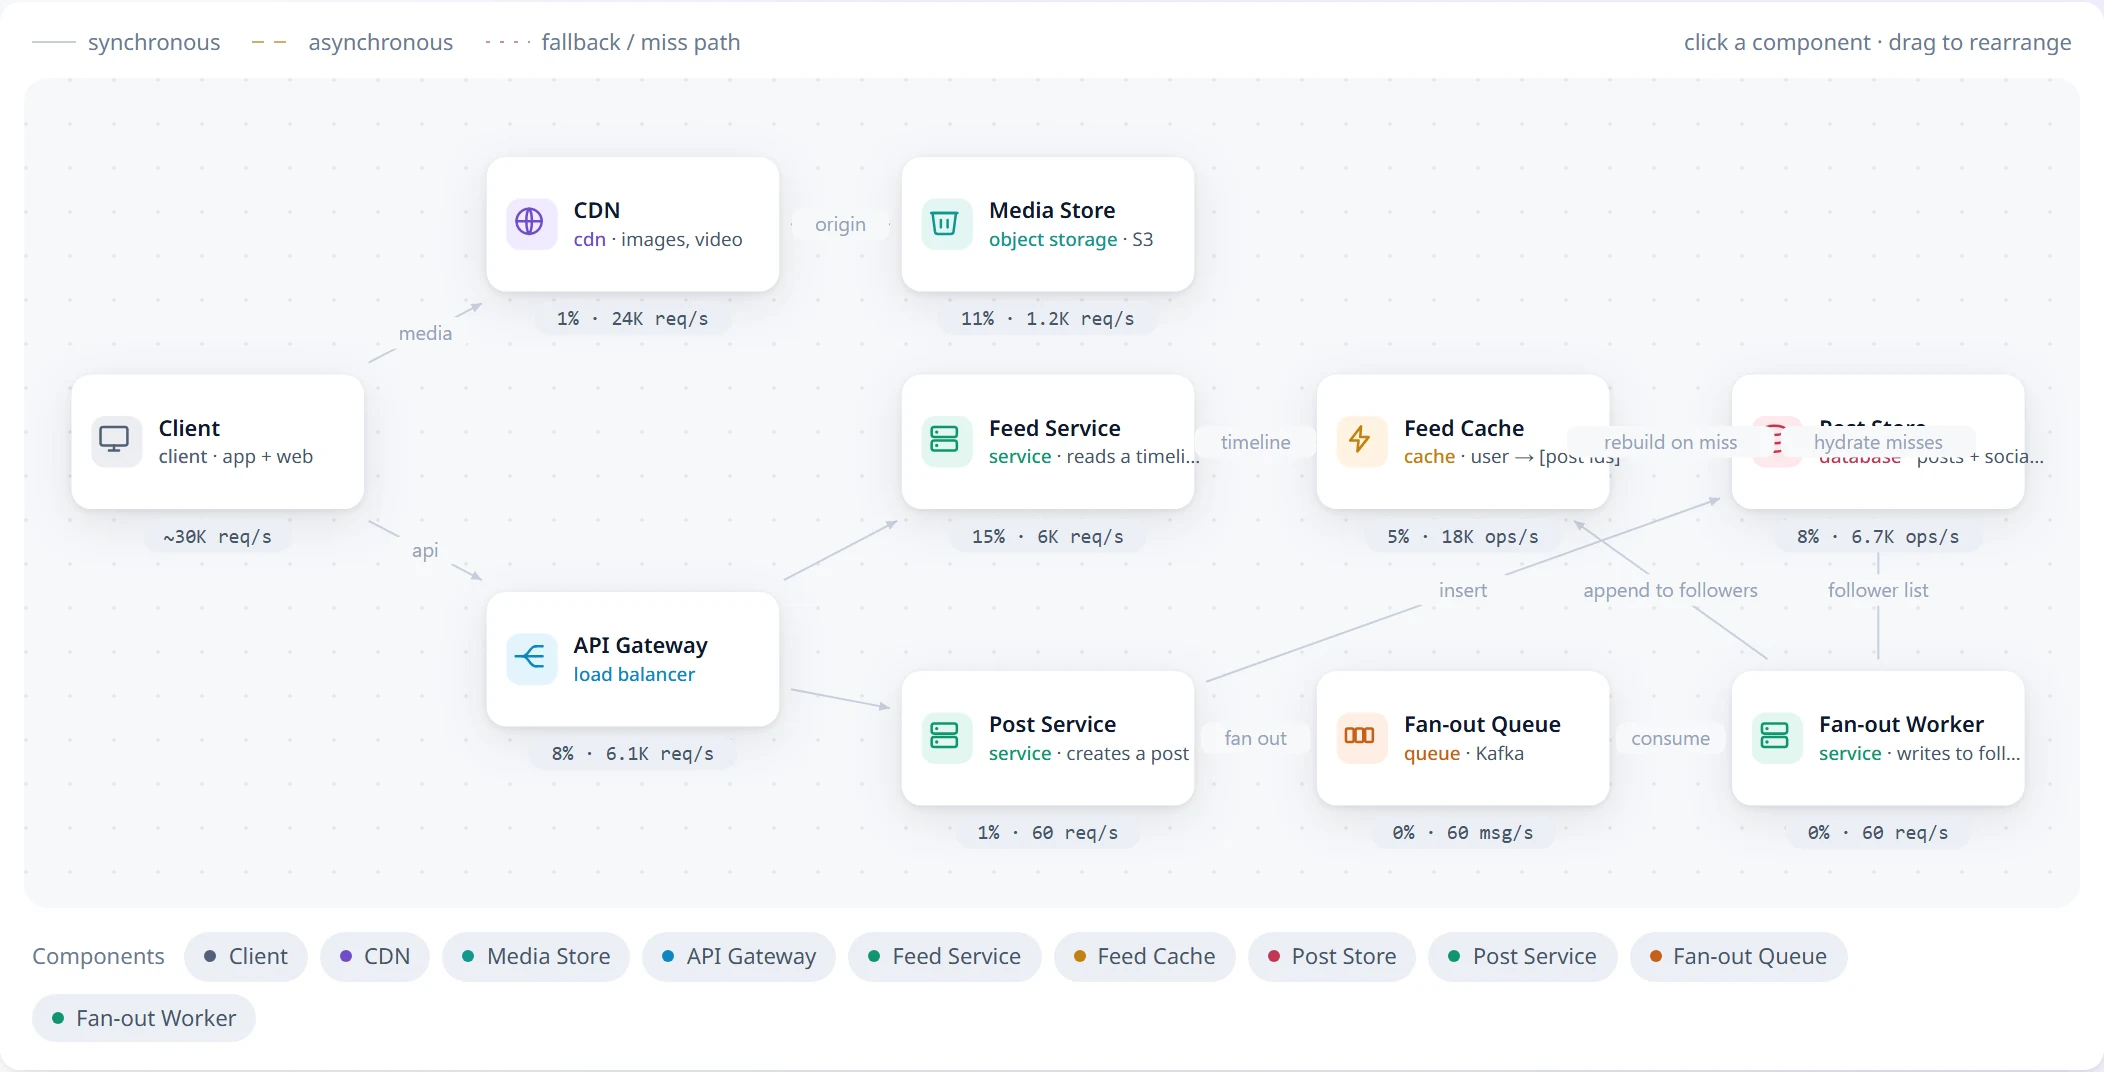Choose the Fan-out Queue component chip
This screenshot has height=1072, width=2104.
coord(1738,956)
